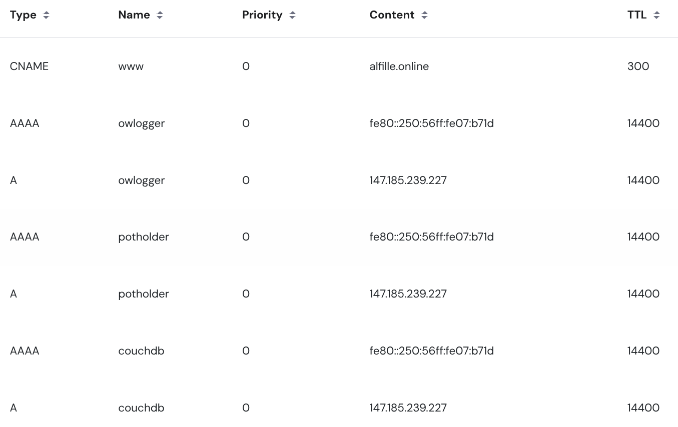678x427 pixels.
Task: Click the sort arrows next to Name
Action: coord(160,16)
